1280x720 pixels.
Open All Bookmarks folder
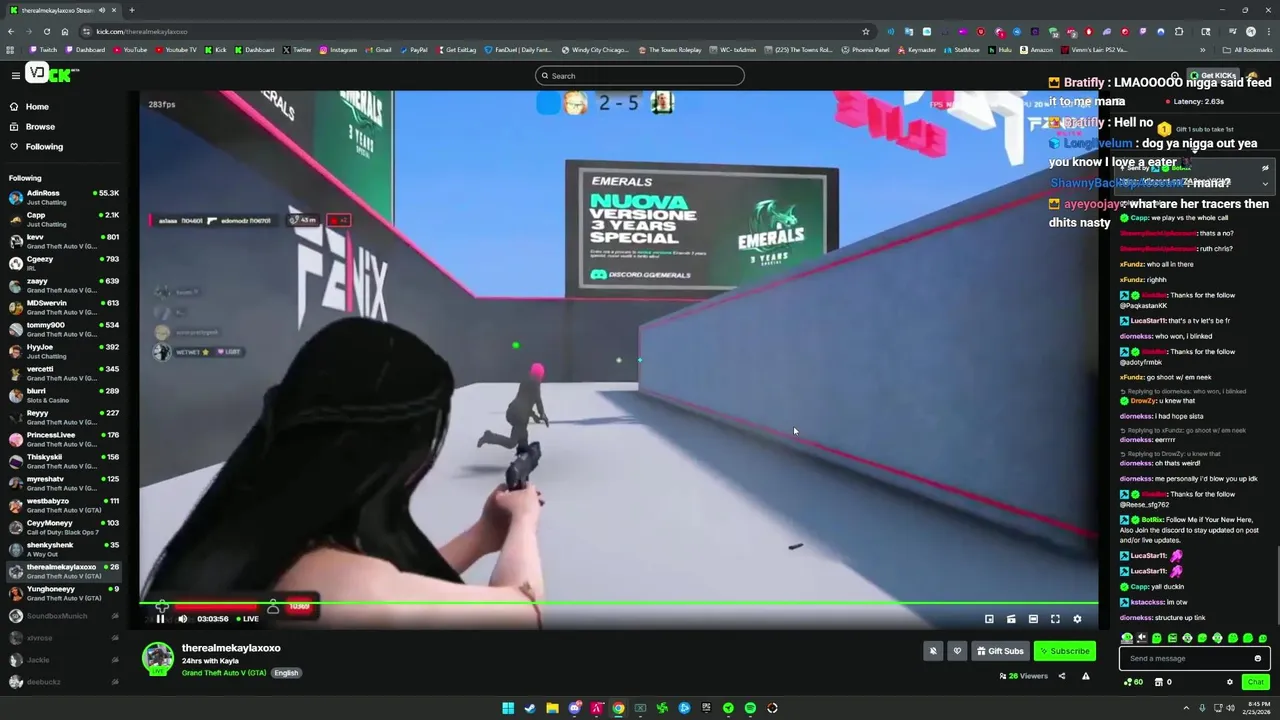(x=1247, y=50)
